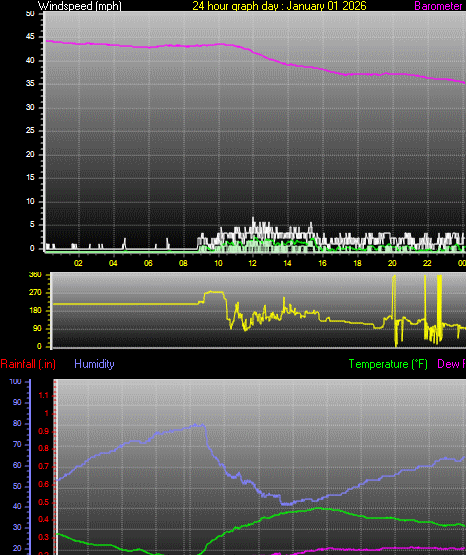Select 0.4 on red rainfall axis
The height and width of the screenshot is (555, 466).
click(x=44, y=520)
